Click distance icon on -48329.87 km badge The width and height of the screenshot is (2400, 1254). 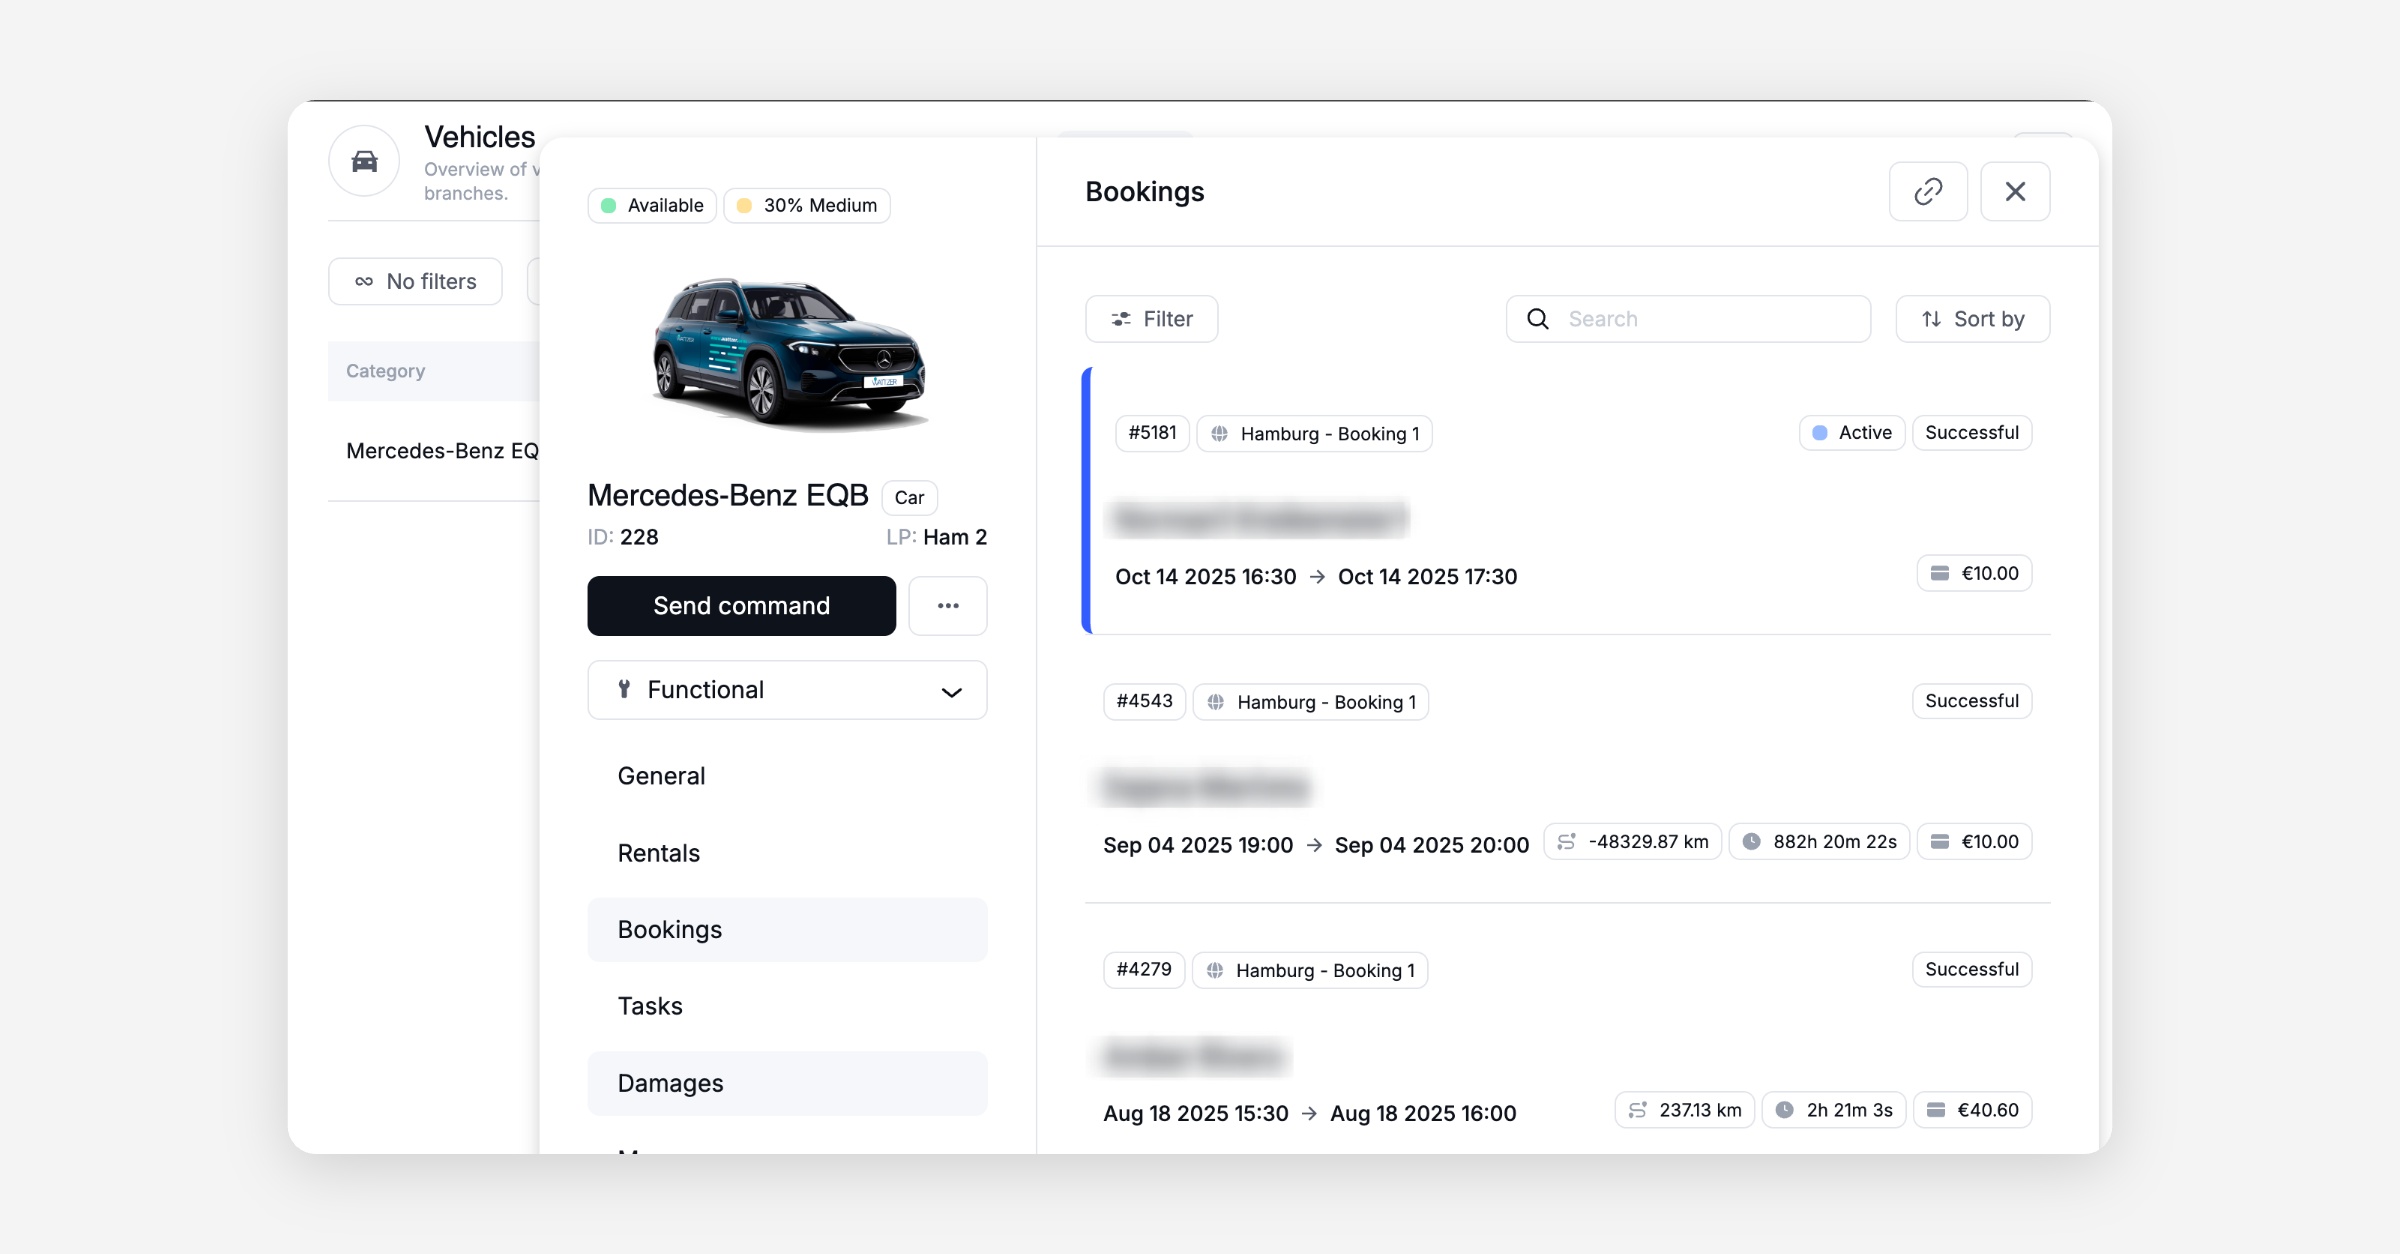pyautogui.click(x=1567, y=842)
